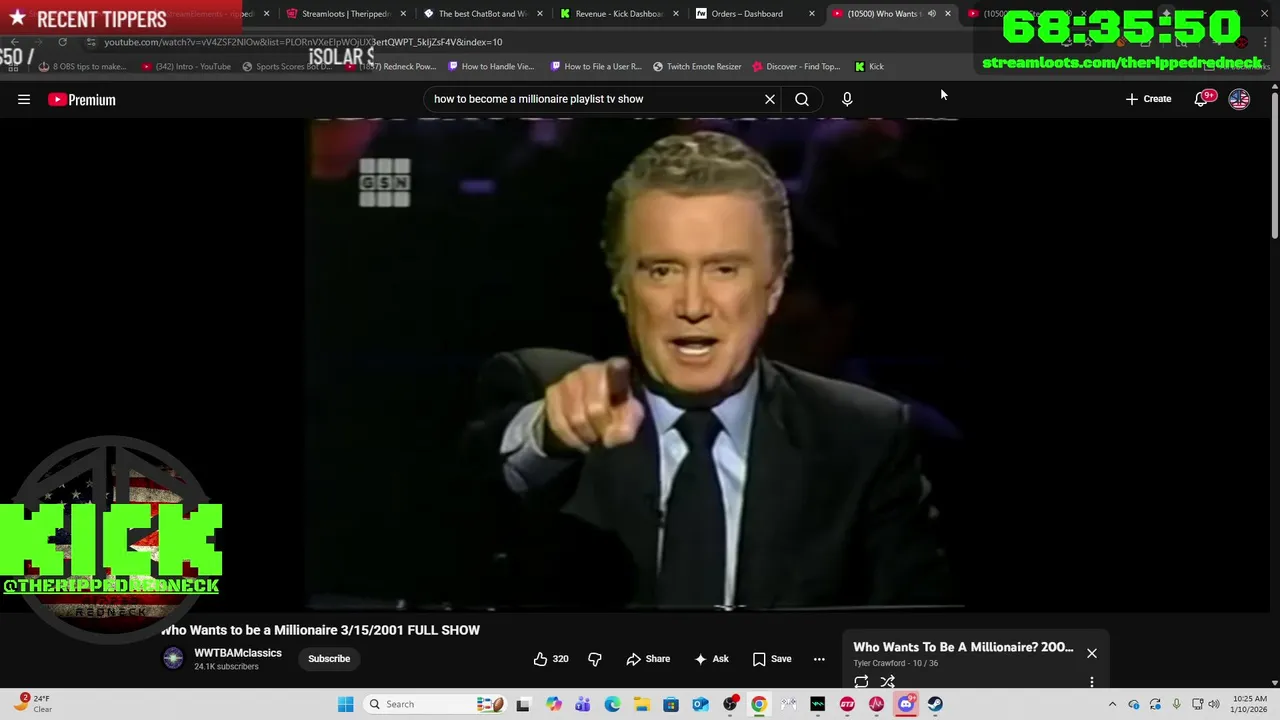Reload the page with the refresh button
This screenshot has height=720, width=1280.
point(62,42)
